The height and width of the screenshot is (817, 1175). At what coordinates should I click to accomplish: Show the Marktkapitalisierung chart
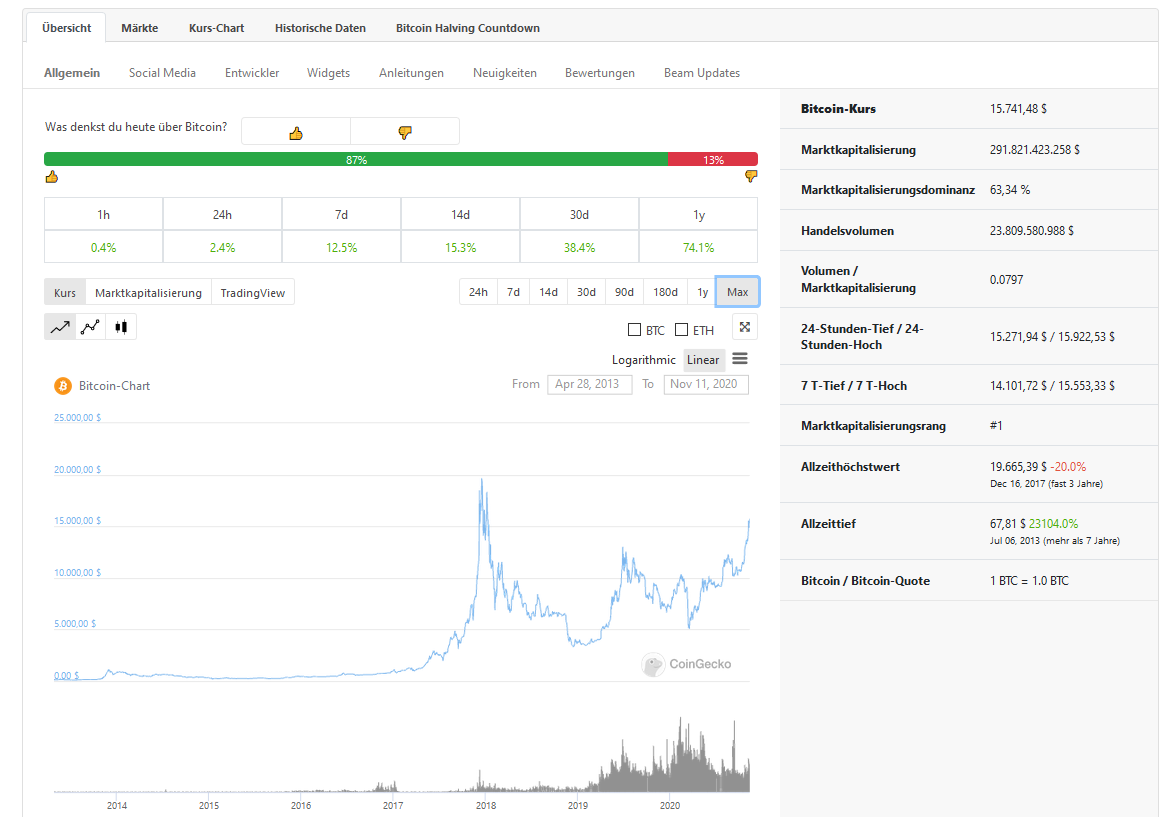tap(148, 292)
